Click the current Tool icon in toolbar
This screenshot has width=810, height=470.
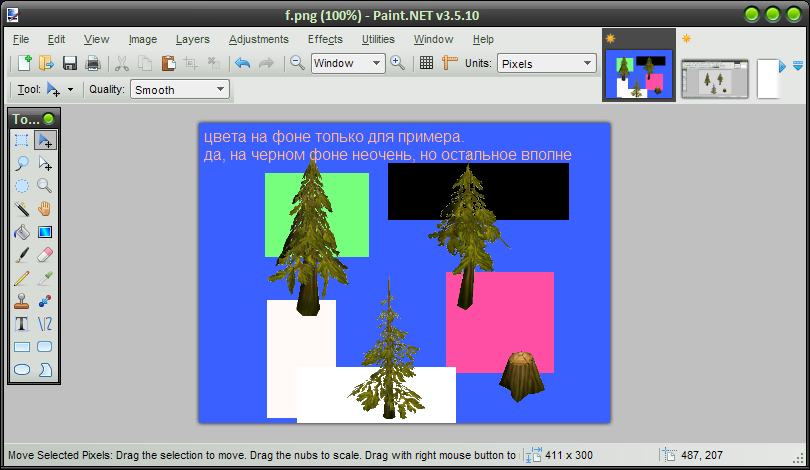[x=53, y=90]
